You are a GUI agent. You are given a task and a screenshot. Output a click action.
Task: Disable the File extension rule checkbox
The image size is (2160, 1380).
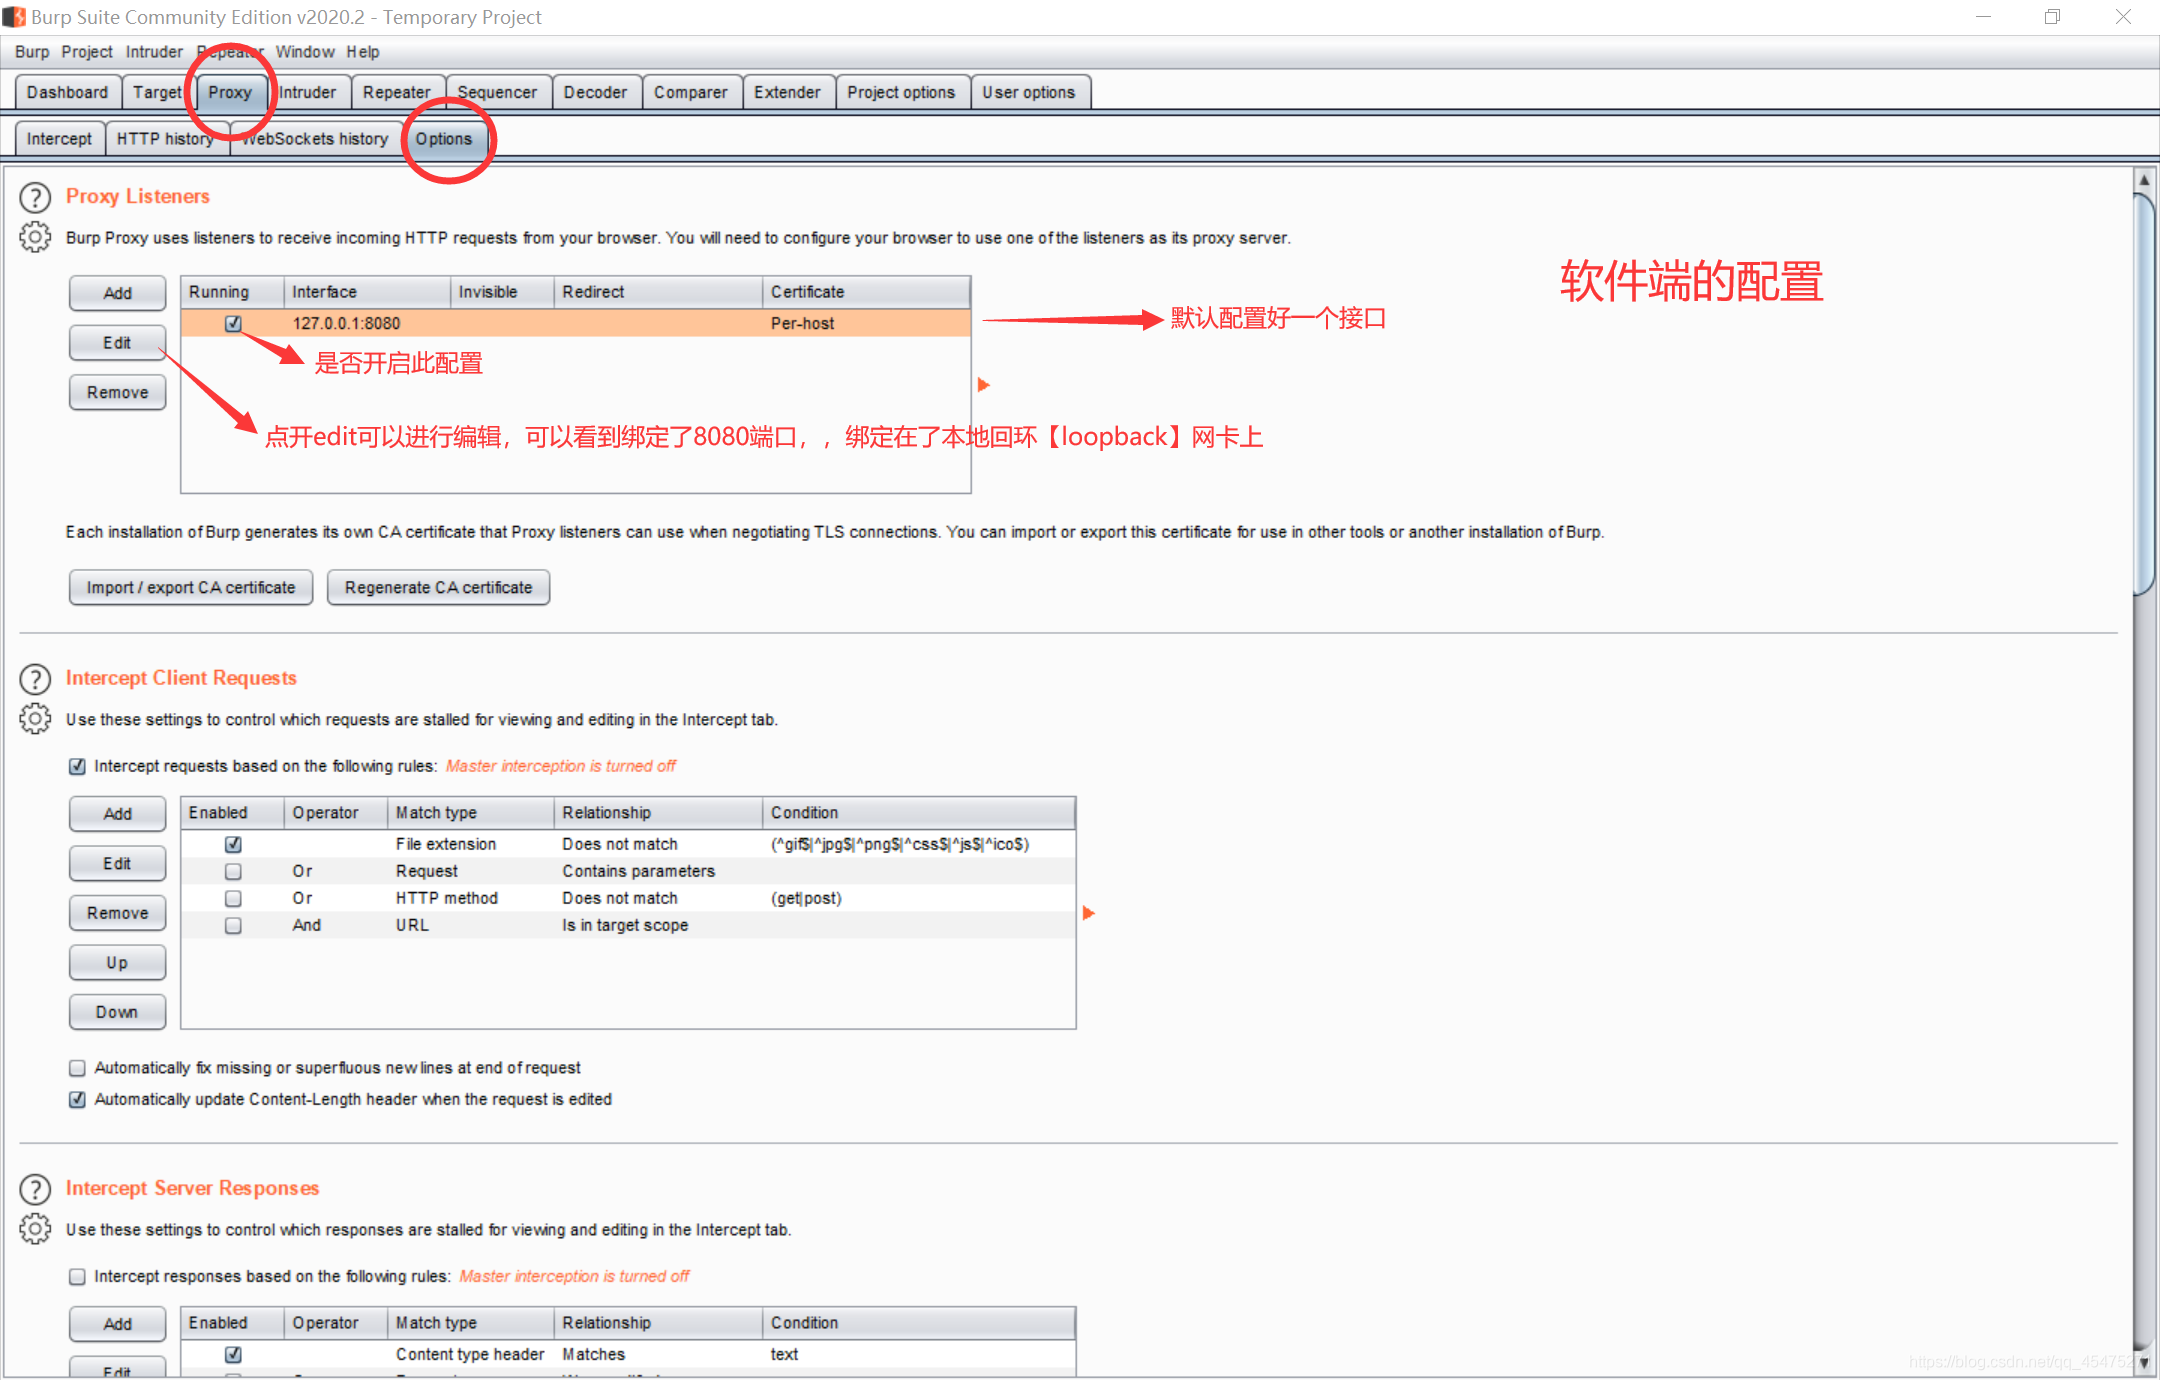coord(233,844)
